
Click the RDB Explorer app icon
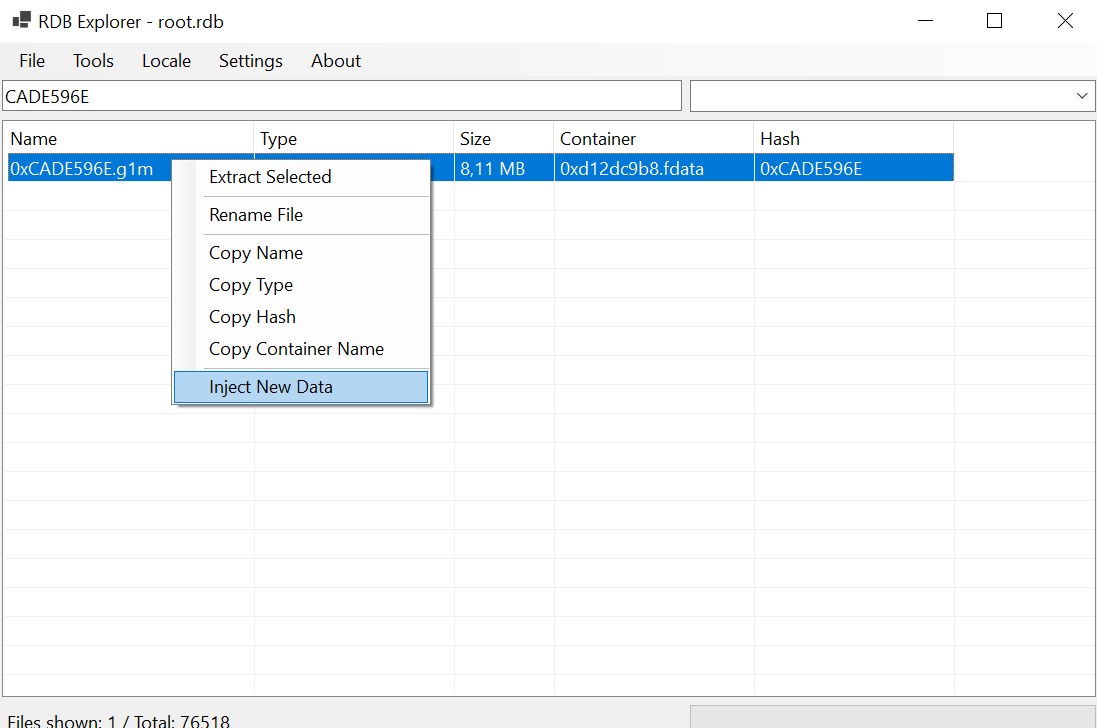[x=21, y=20]
